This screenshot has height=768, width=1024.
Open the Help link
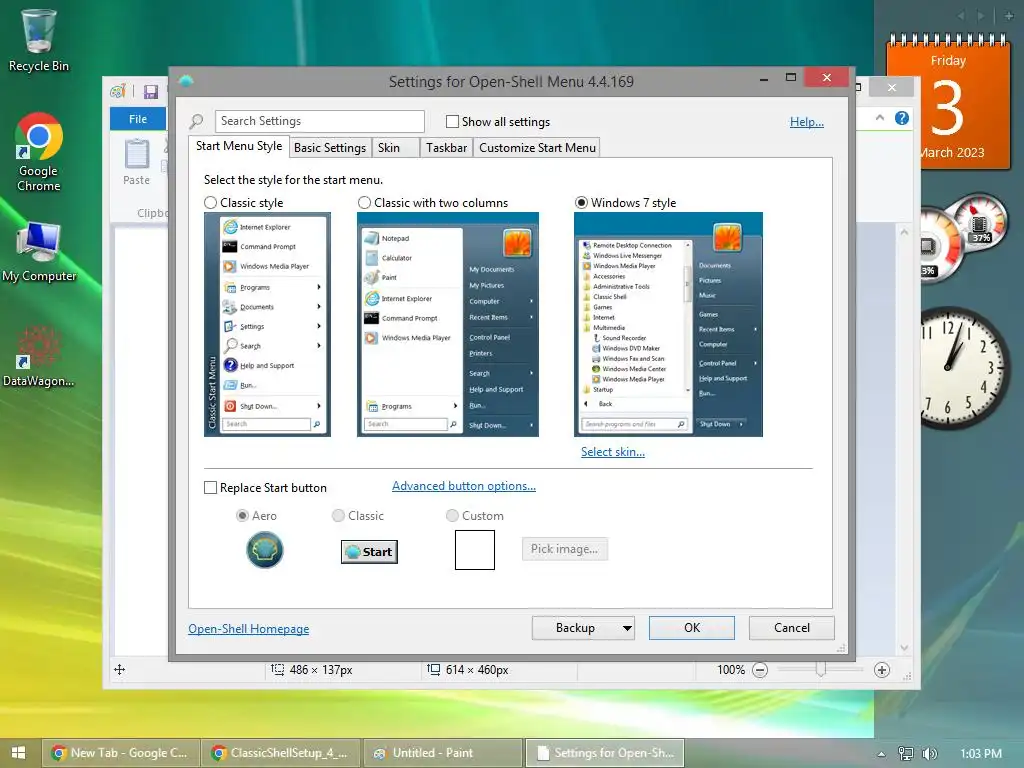[x=807, y=122]
